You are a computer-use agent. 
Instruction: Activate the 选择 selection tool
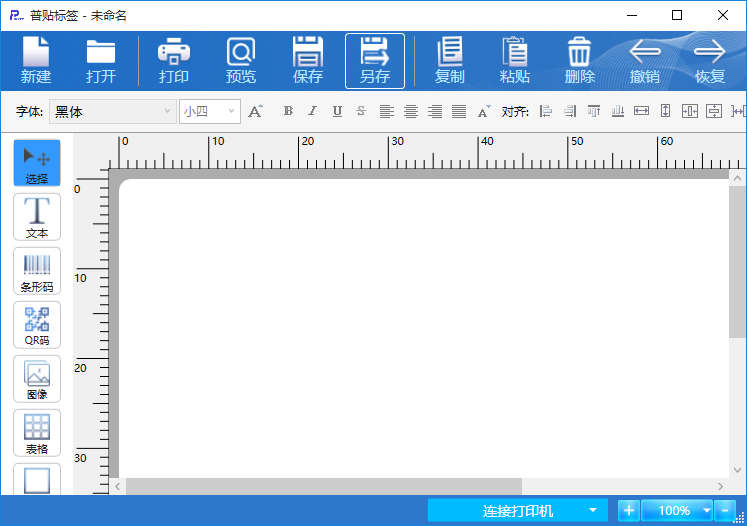tap(37, 163)
